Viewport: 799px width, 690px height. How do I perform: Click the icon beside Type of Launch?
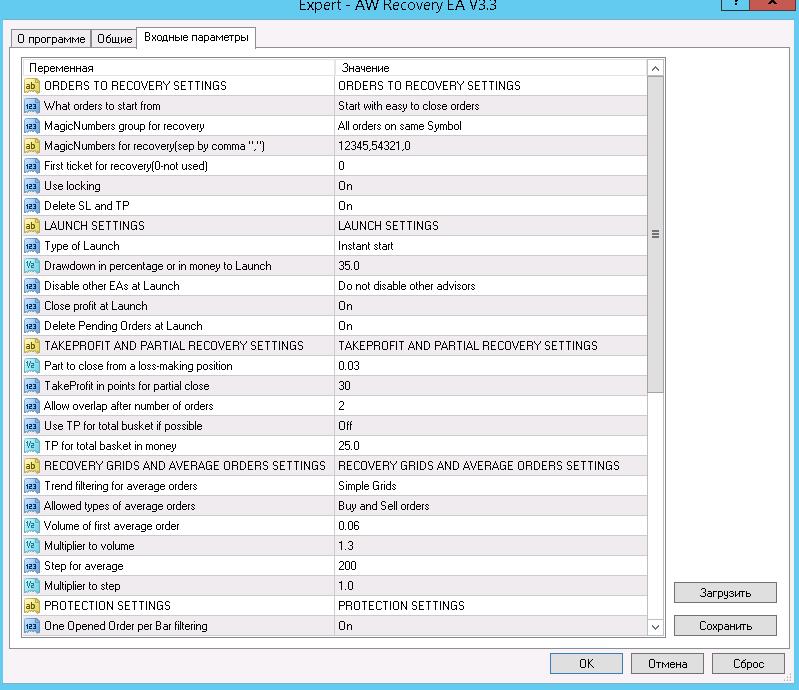click(x=32, y=246)
